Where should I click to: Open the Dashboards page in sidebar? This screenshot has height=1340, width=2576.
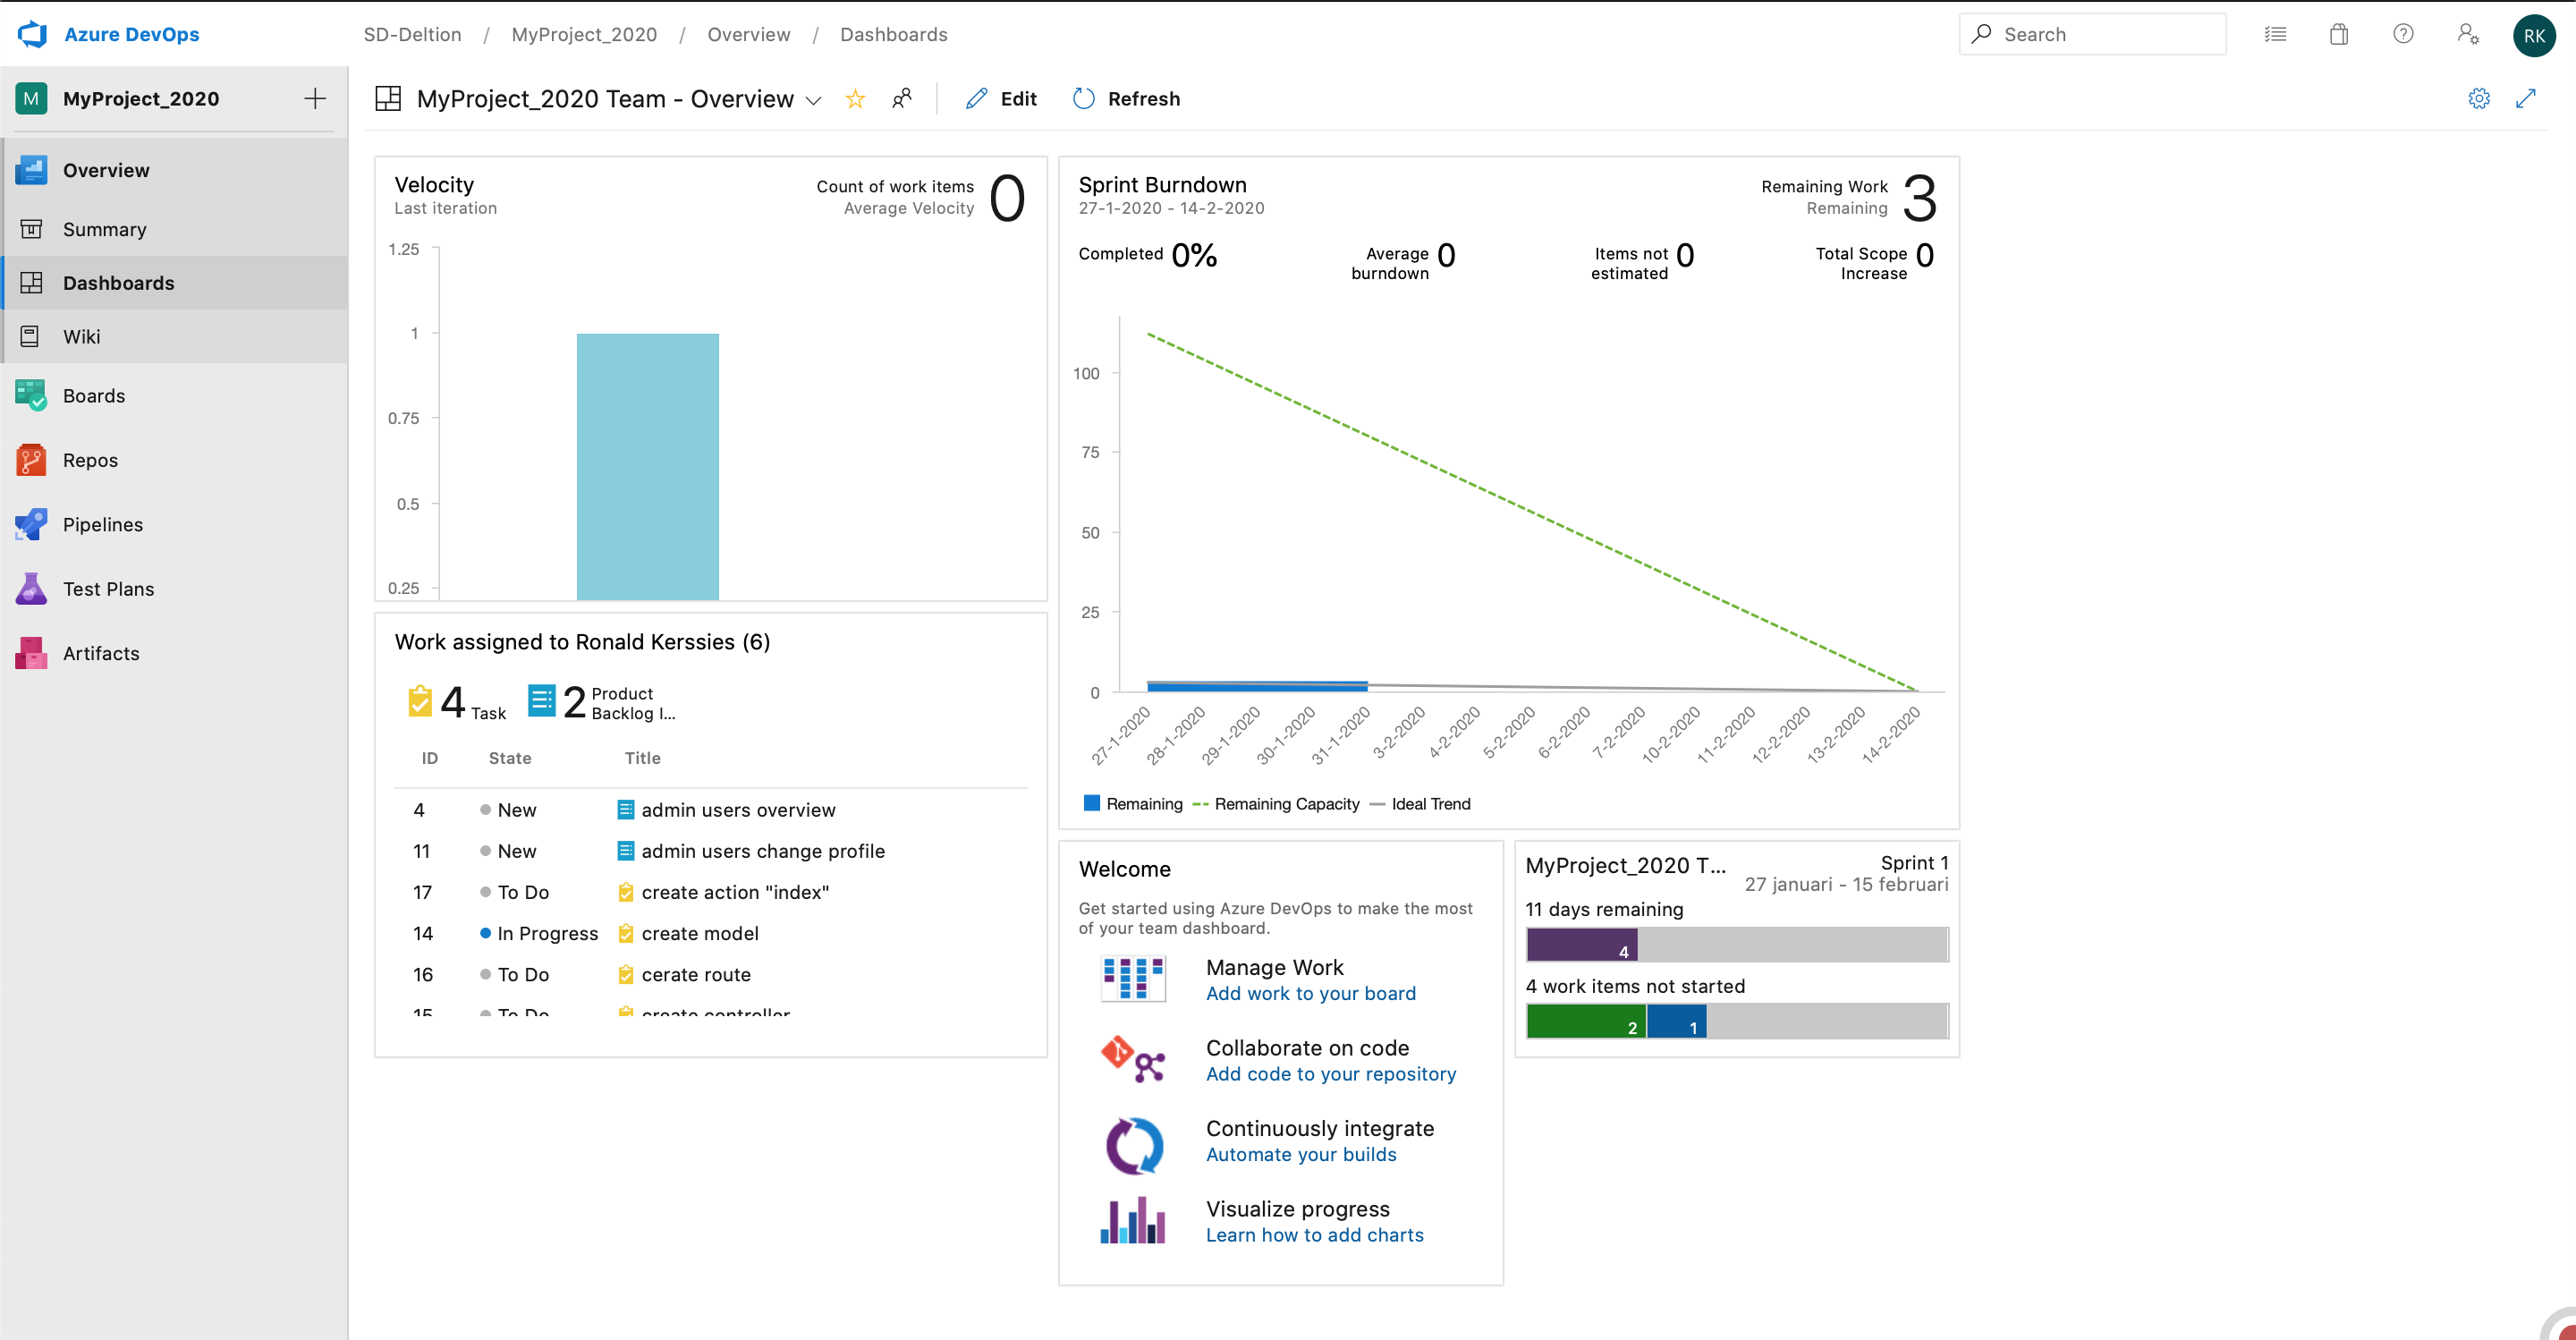click(174, 283)
